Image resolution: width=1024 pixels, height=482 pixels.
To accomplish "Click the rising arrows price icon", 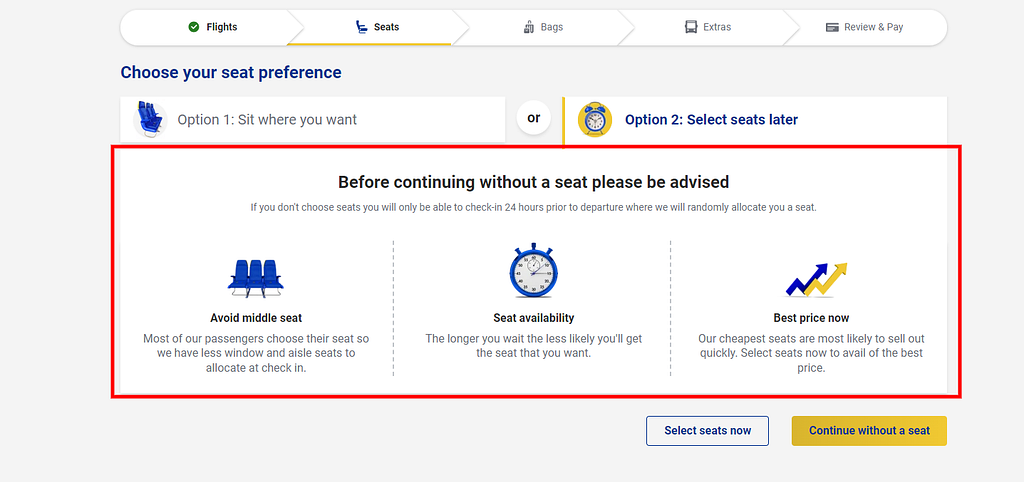I will [816, 280].
